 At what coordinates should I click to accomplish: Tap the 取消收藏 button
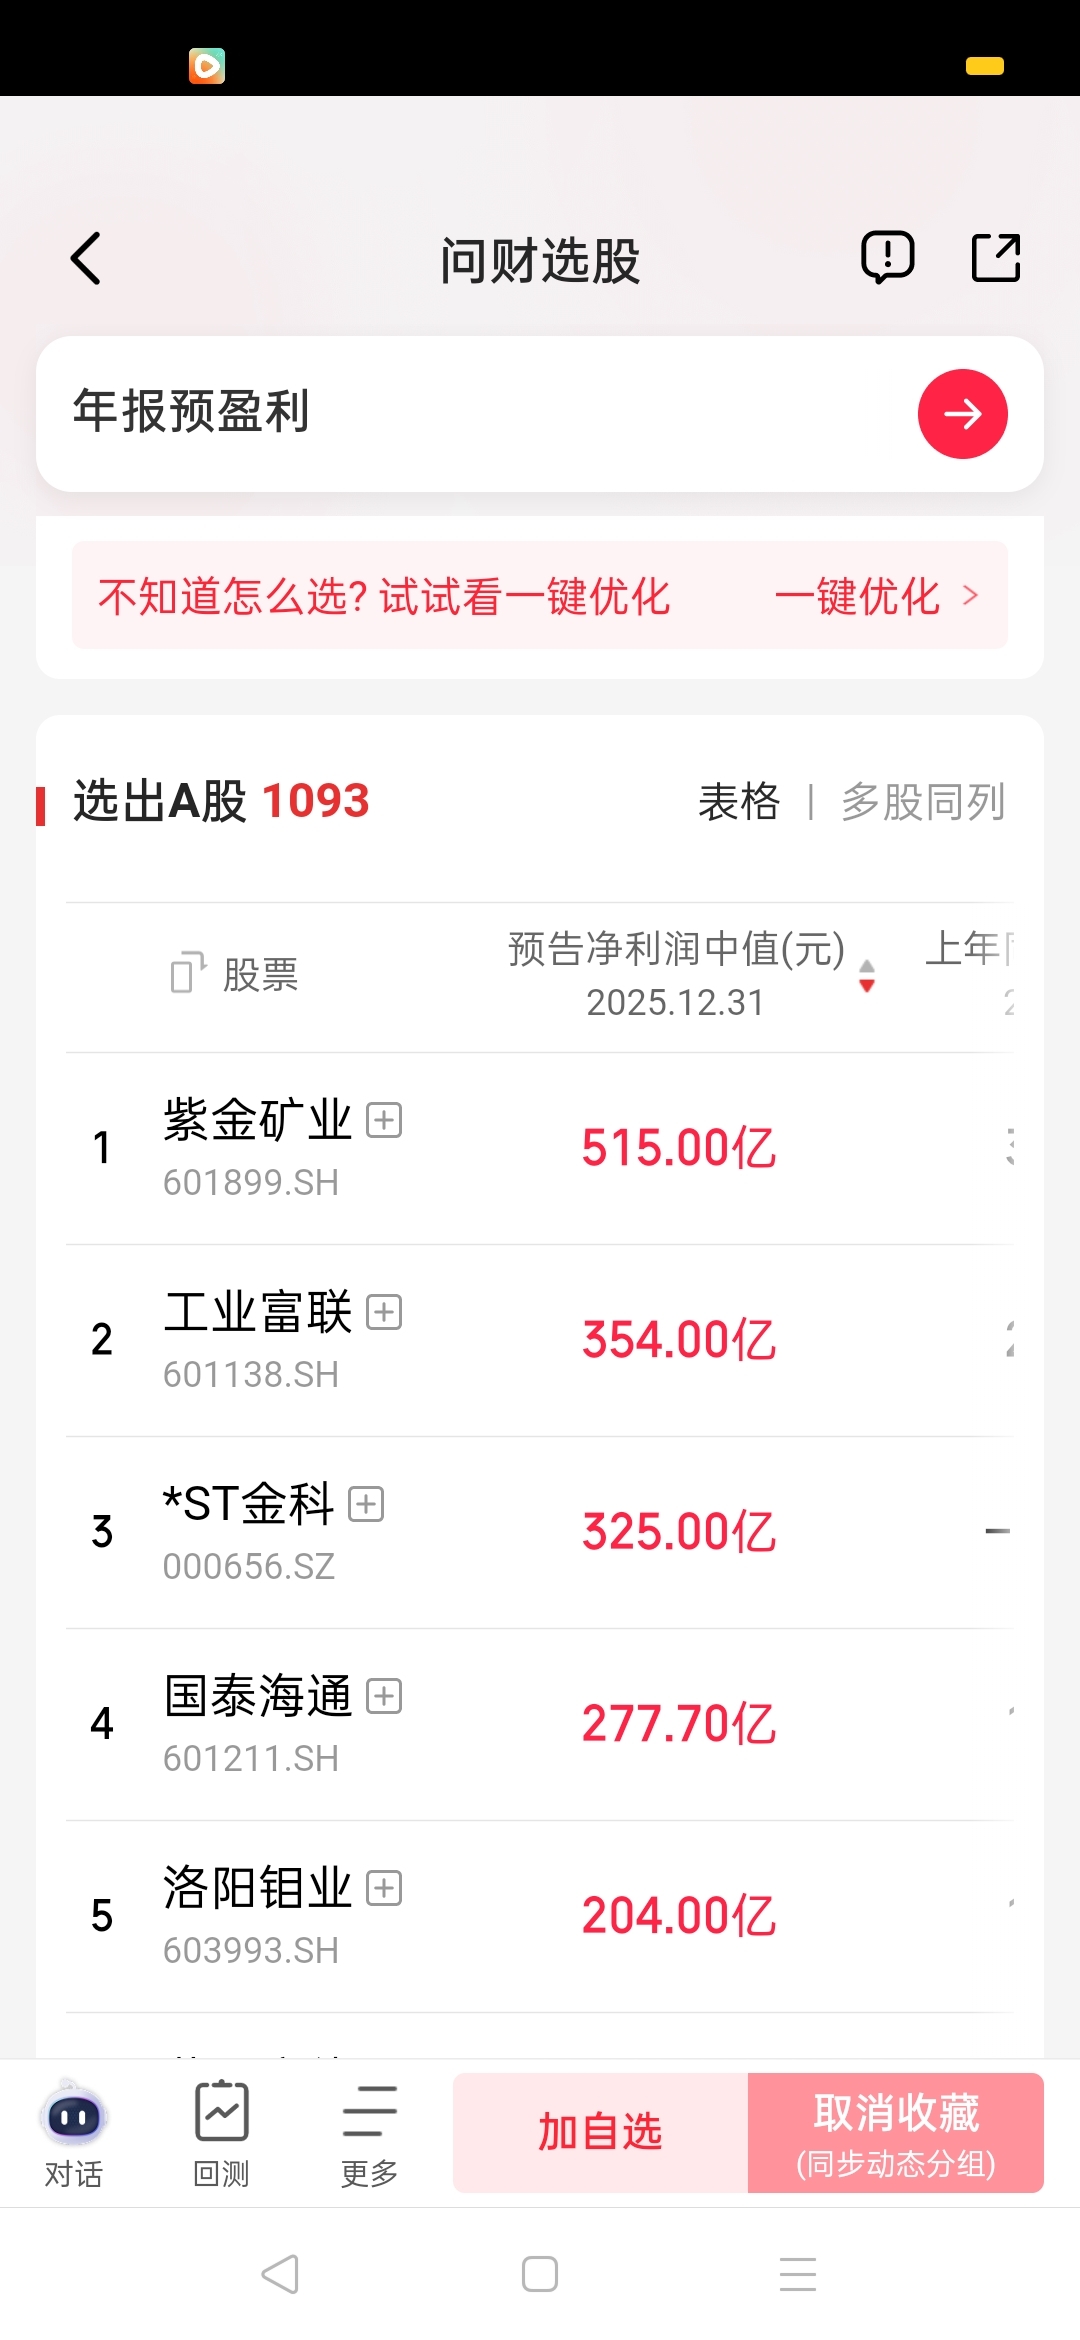[x=896, y=2133]
